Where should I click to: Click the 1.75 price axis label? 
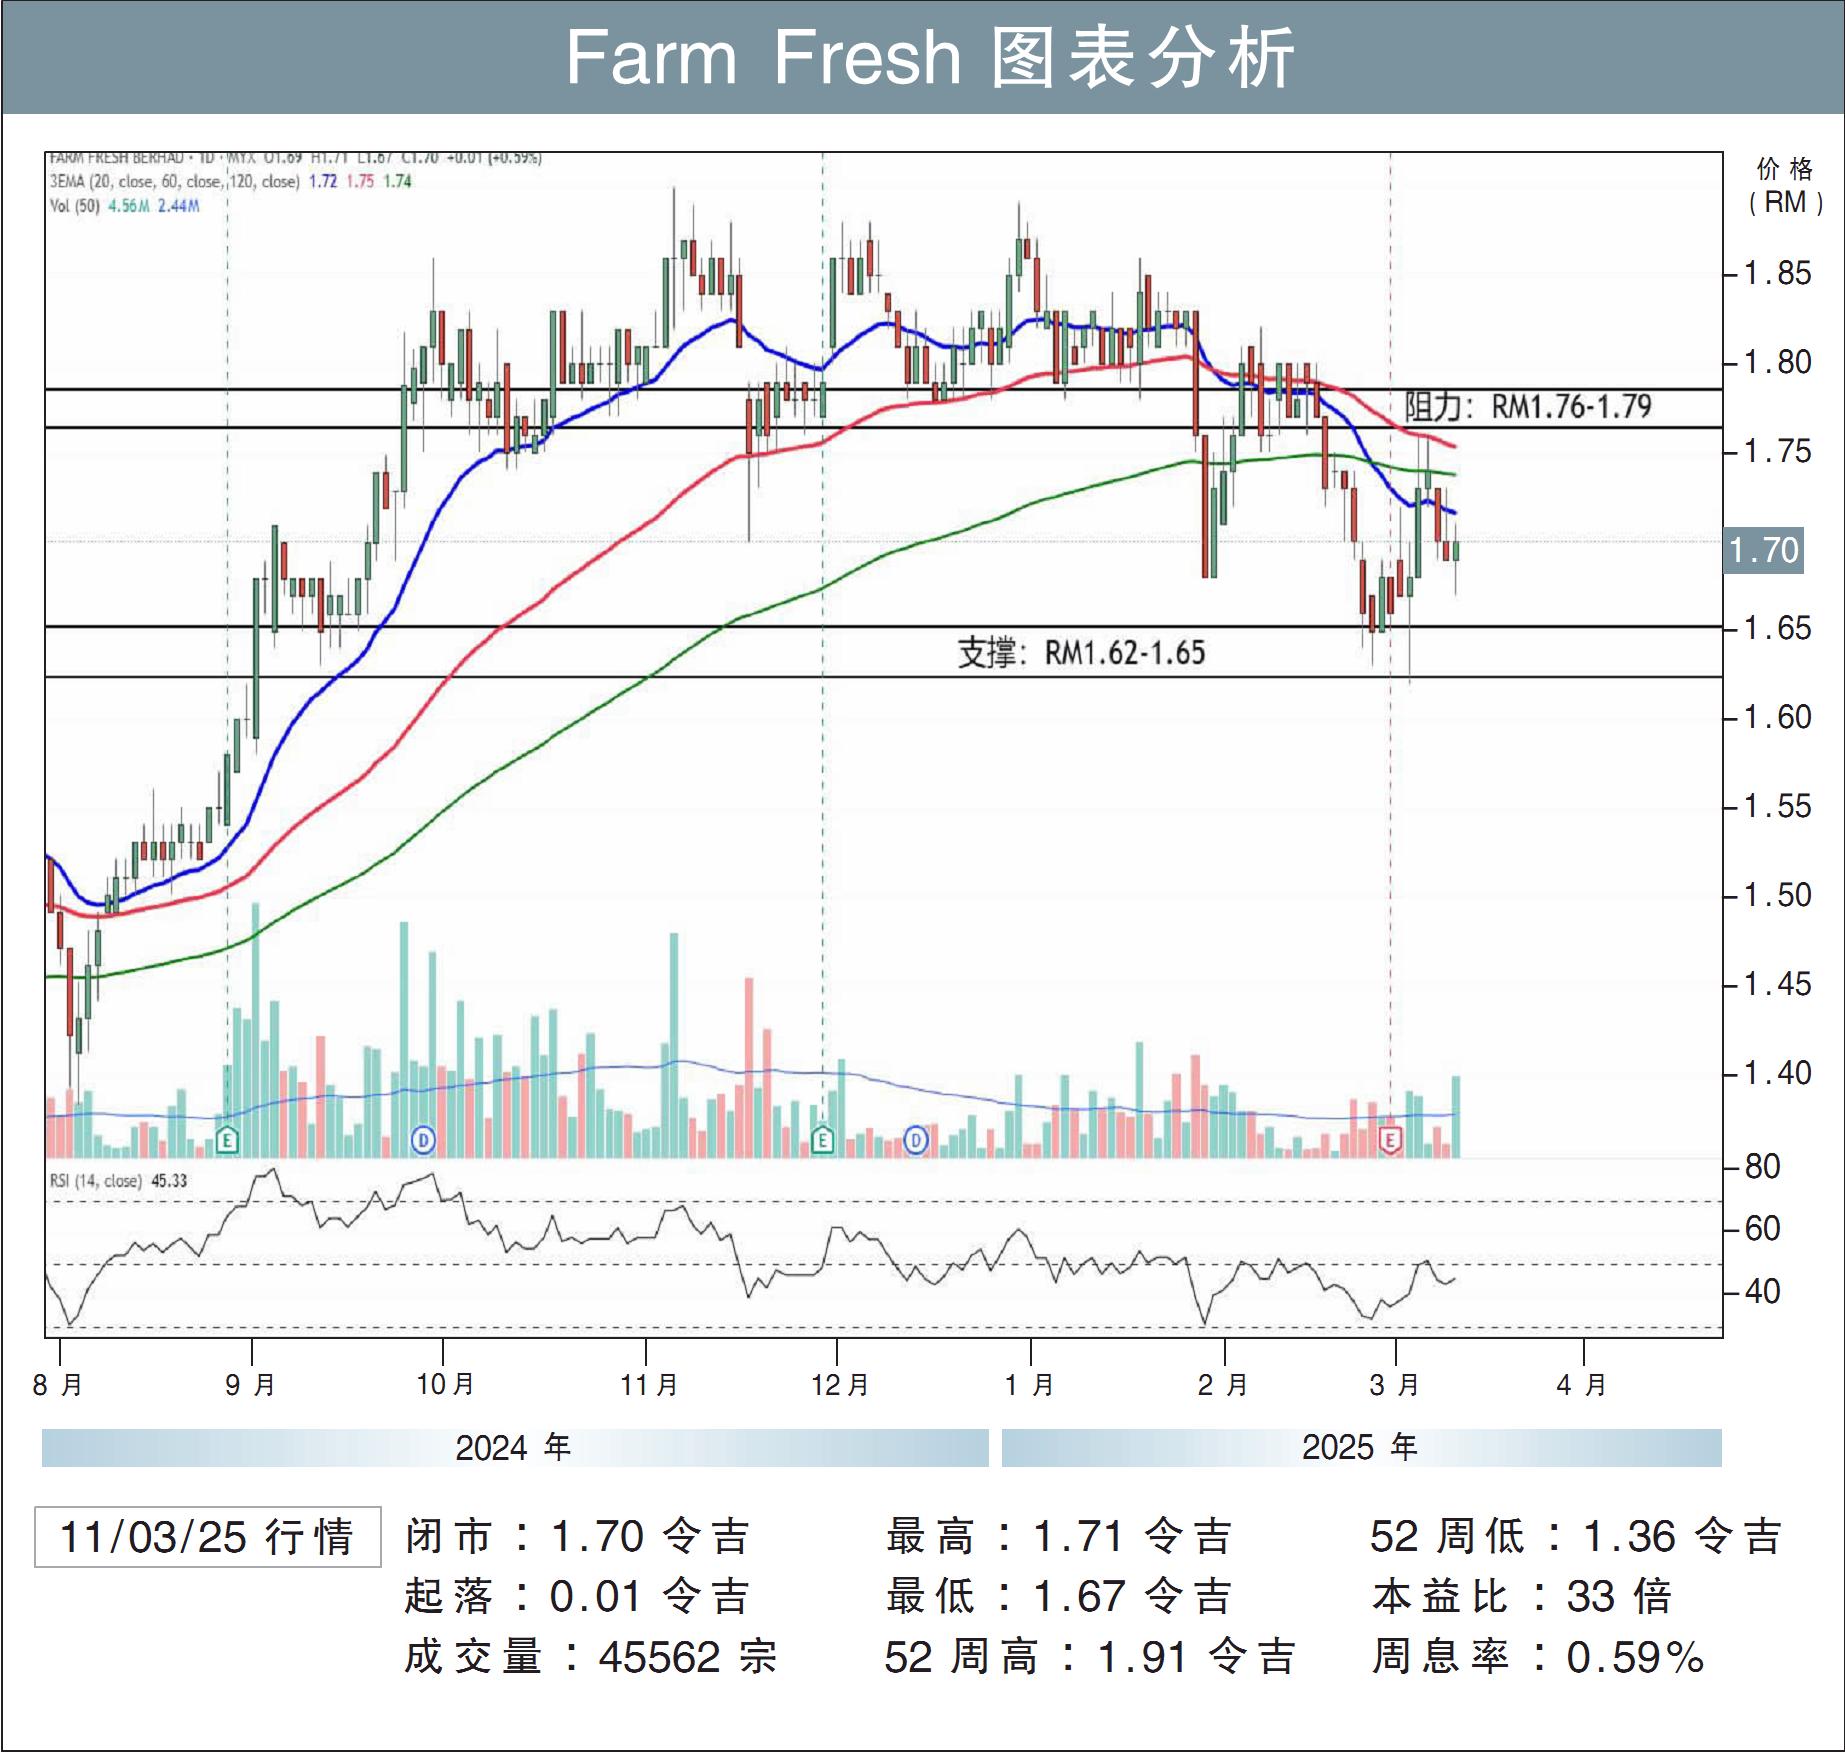pos(1778,451)
